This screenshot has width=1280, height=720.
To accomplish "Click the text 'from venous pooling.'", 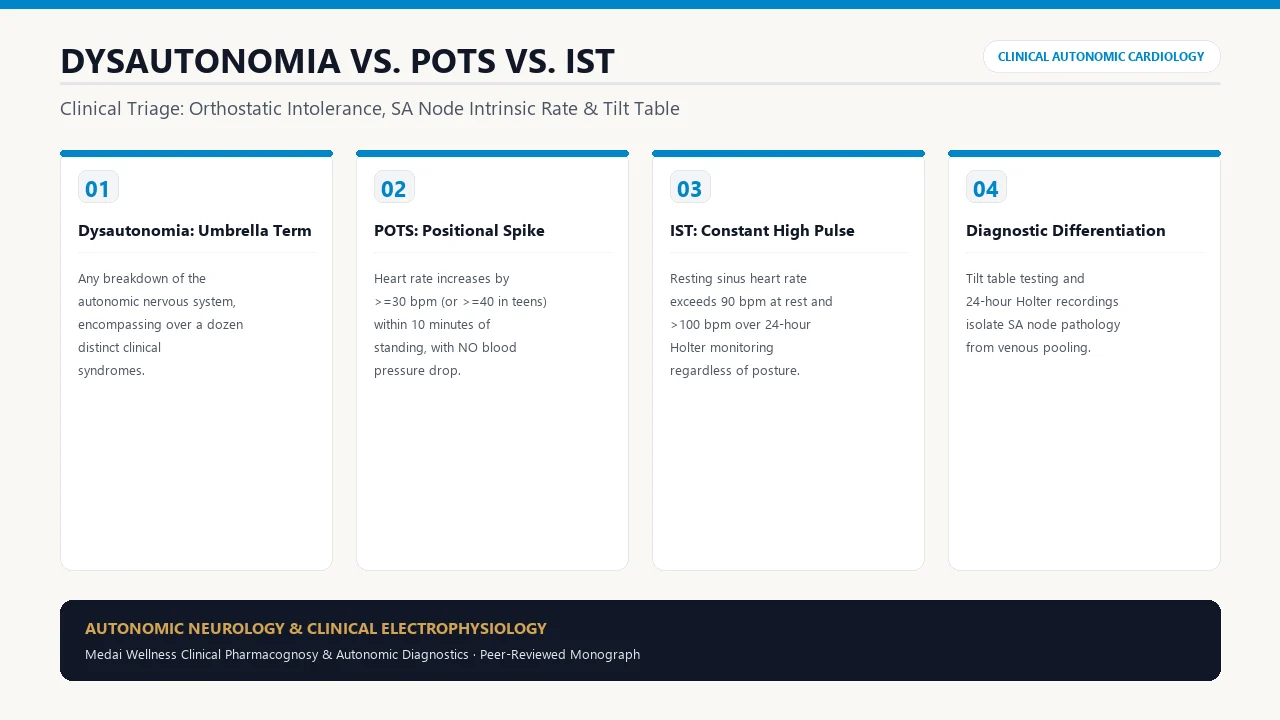I will 1028,348.
